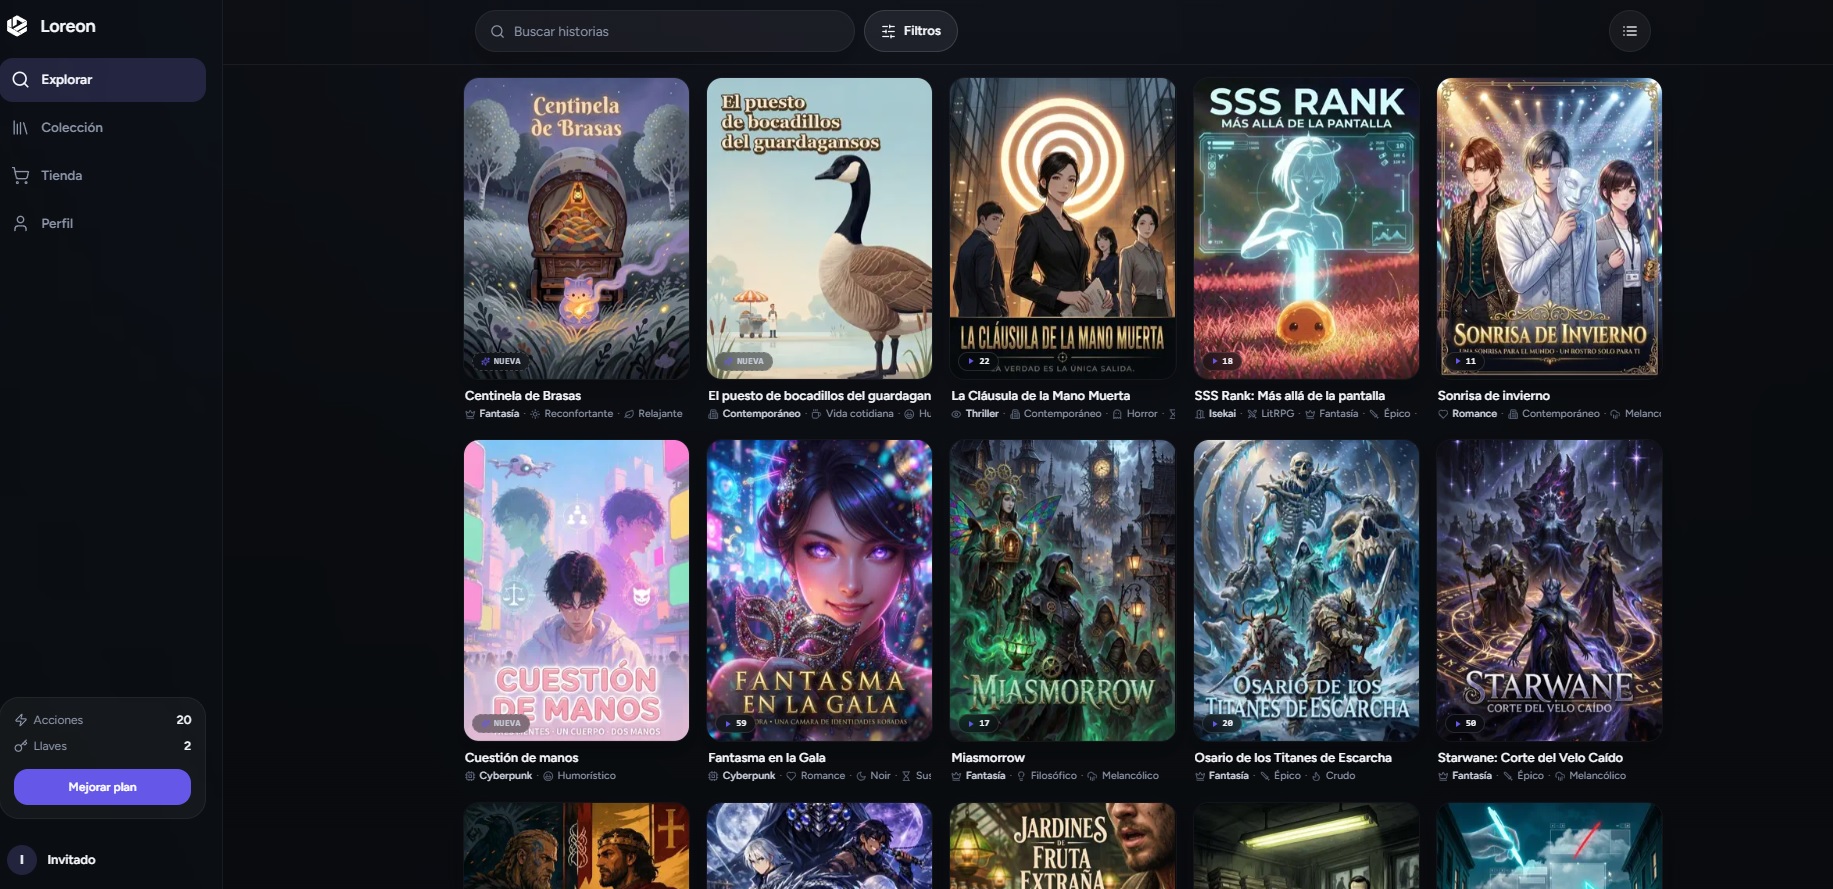Image resolution: width=1833 pixels, height=889 pixels.
Task: Open Centinela de Brasas cover
Action: pos(576,229)
